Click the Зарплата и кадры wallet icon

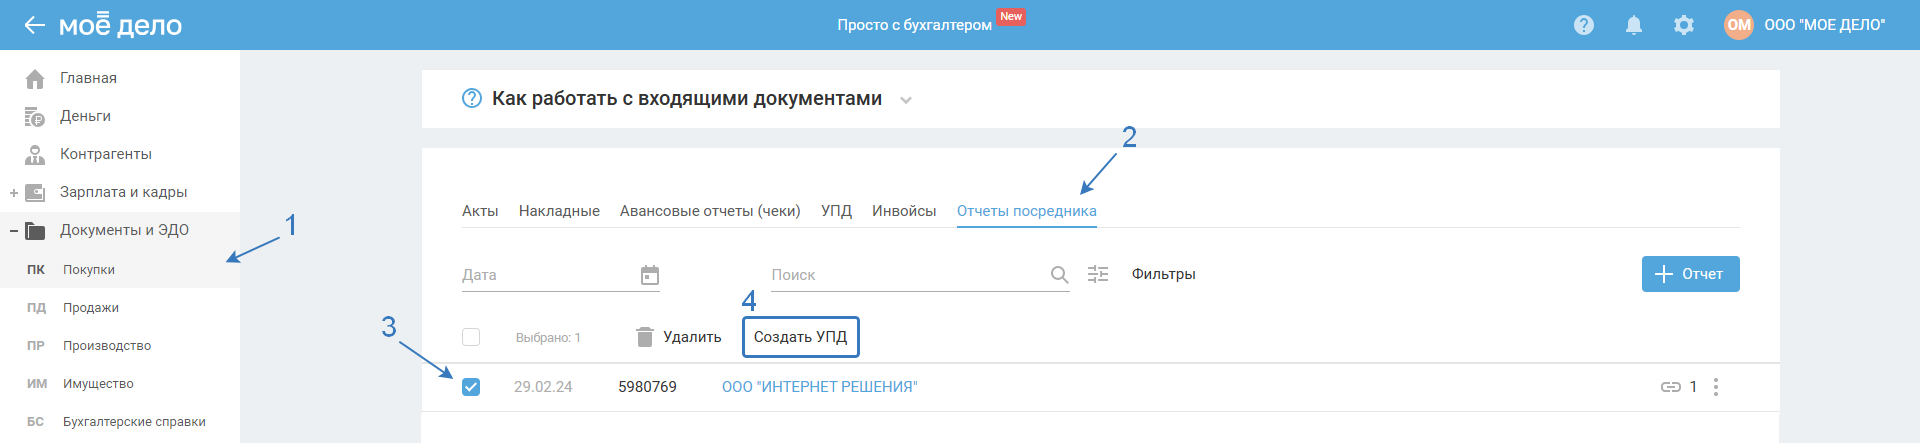pyautogui.click(x=35, y=193)
